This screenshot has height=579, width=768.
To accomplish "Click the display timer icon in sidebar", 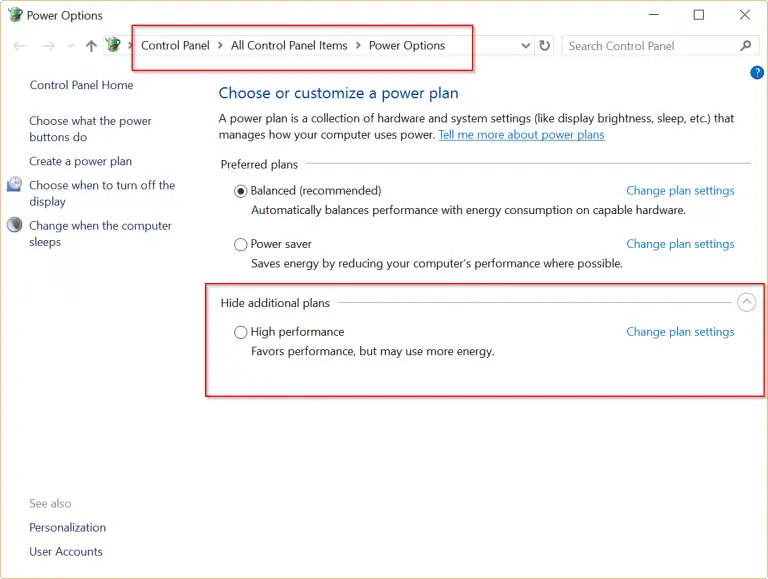I will click(x=14, y=184).
